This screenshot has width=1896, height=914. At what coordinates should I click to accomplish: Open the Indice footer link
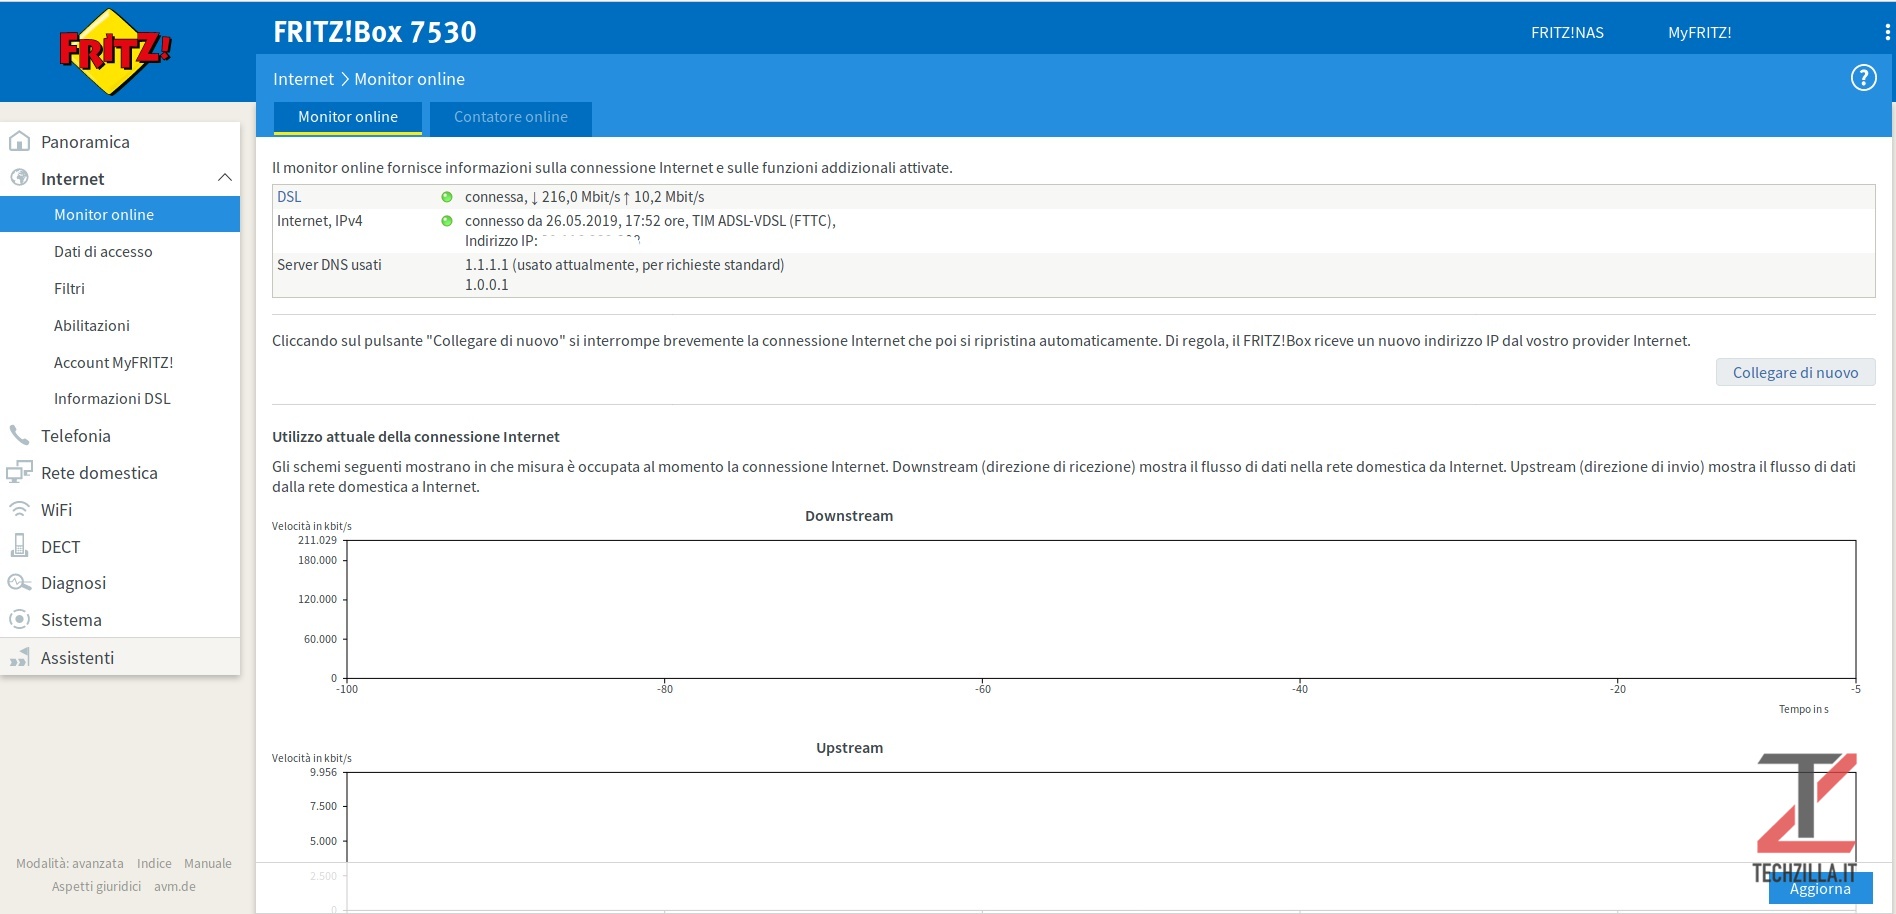[x=154, y=863]
